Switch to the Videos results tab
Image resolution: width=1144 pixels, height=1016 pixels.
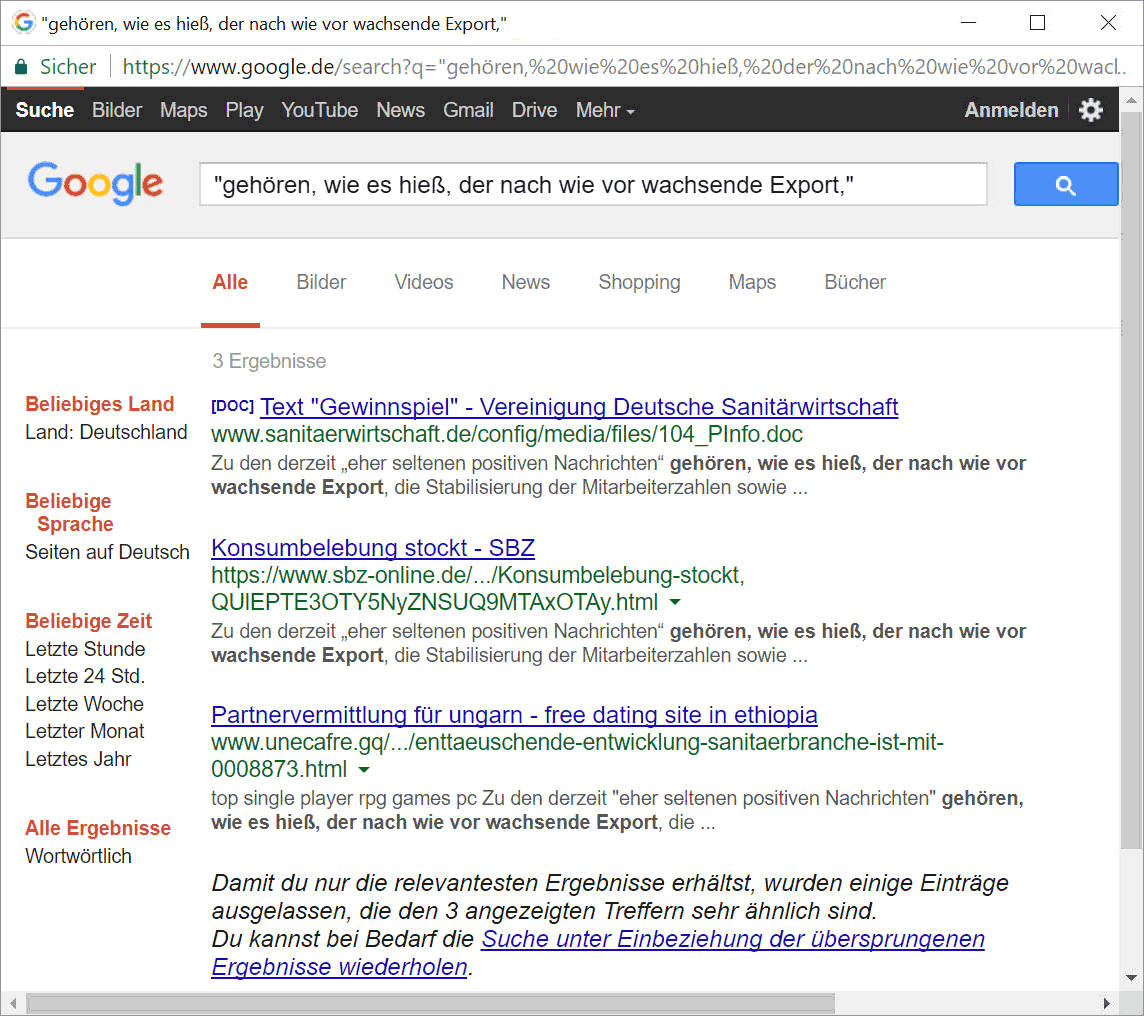[x=424, y=282]
